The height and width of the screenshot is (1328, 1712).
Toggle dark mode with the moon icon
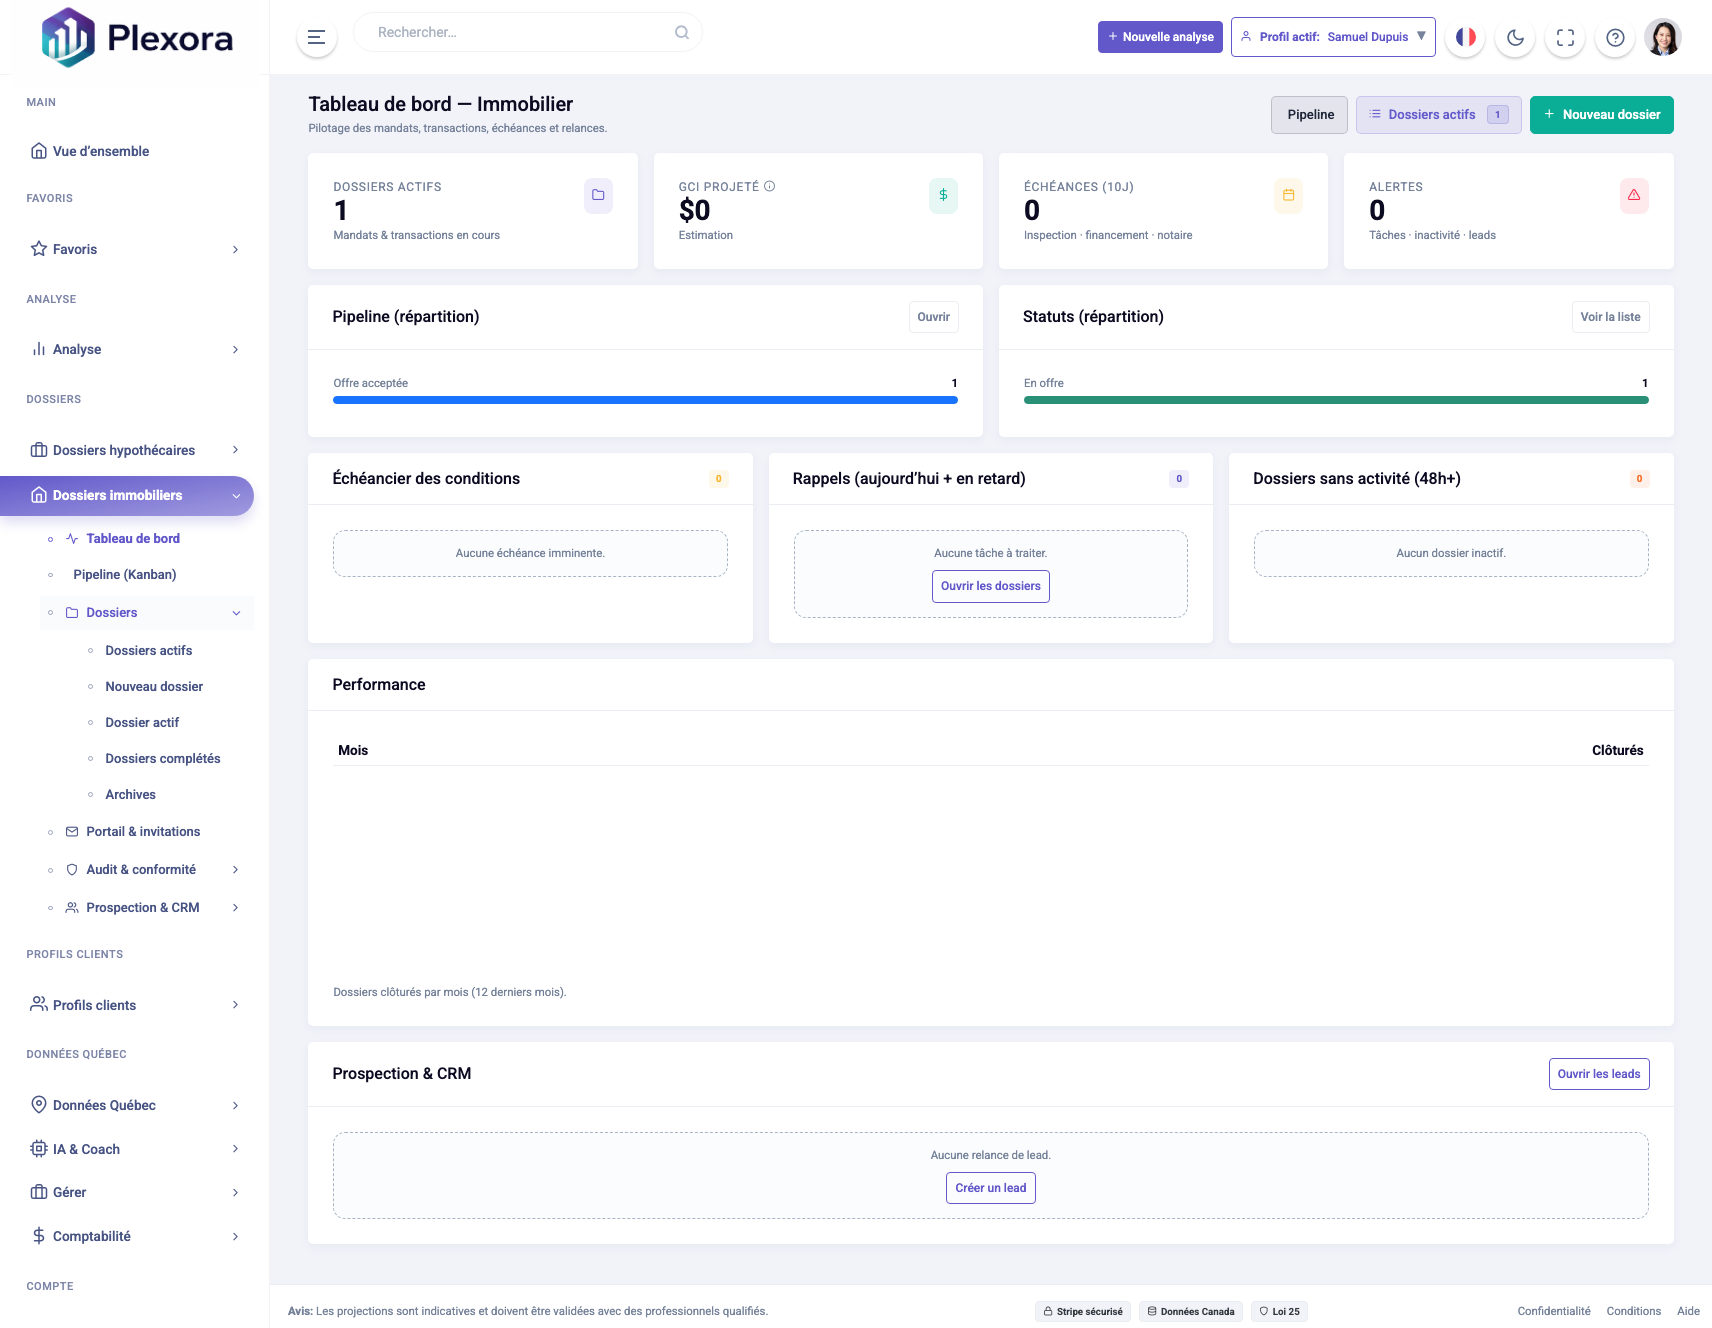pyautogui.click(x=1515, y=38)
